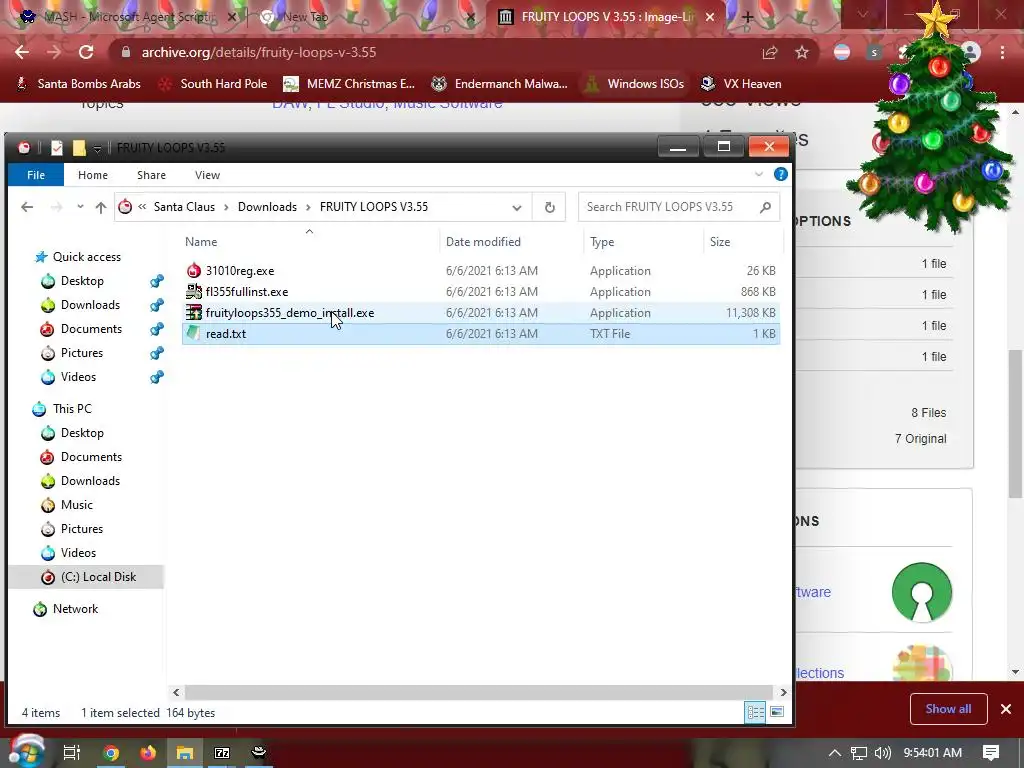The width and height of the screenshot is (1024, 768).
Task: Open Firefox from the taskbar
Action: pos(148,753)
